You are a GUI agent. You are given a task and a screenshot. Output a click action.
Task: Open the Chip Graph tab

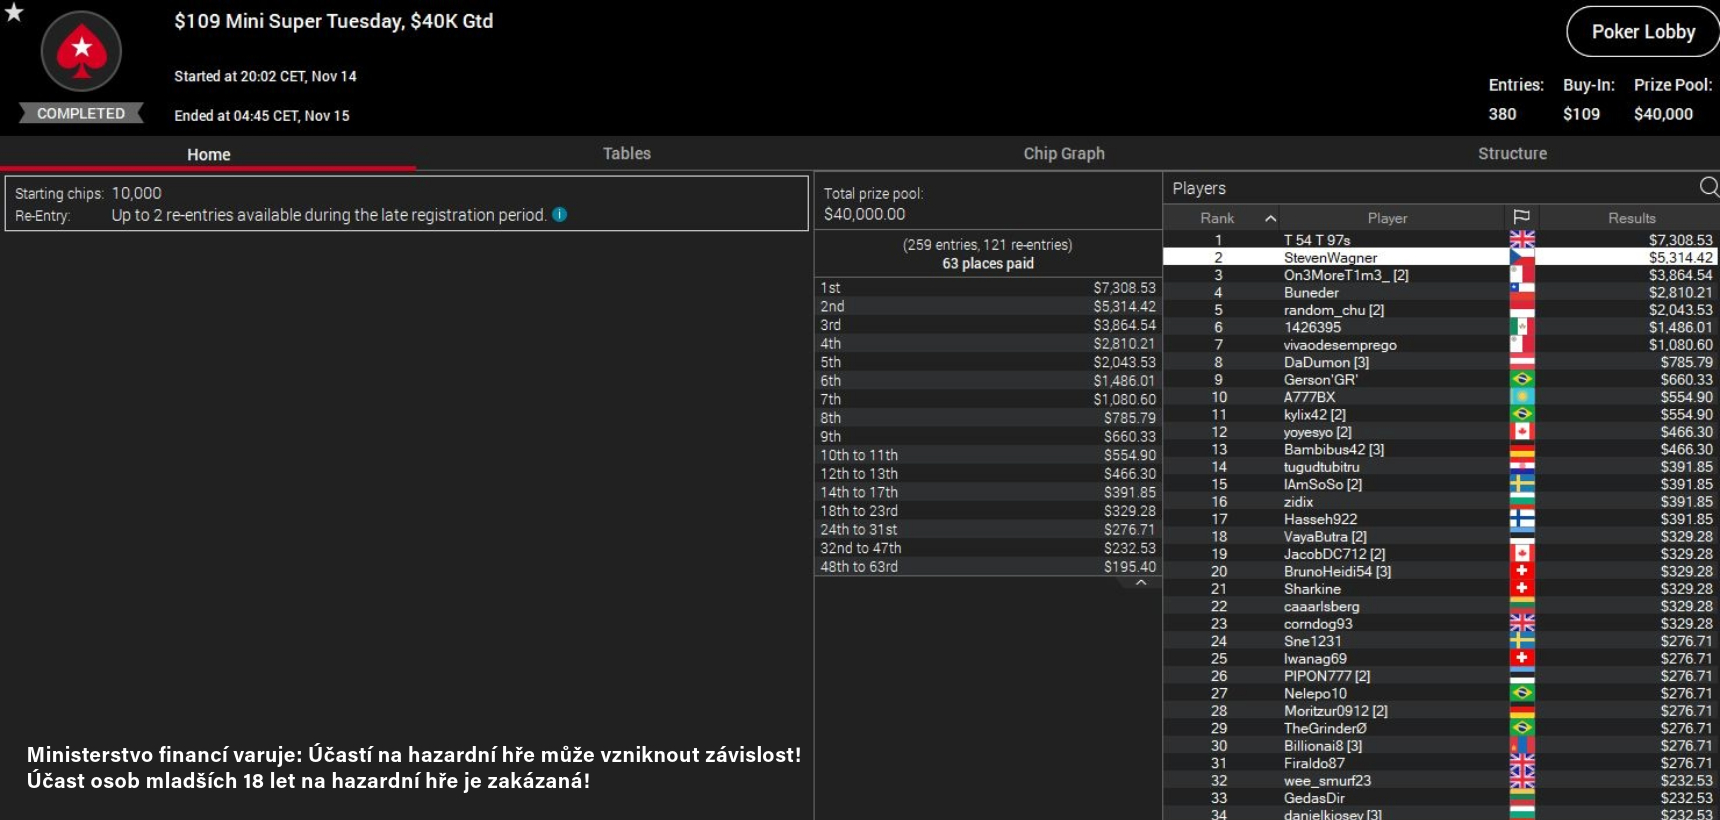[x=1063, y=154]
